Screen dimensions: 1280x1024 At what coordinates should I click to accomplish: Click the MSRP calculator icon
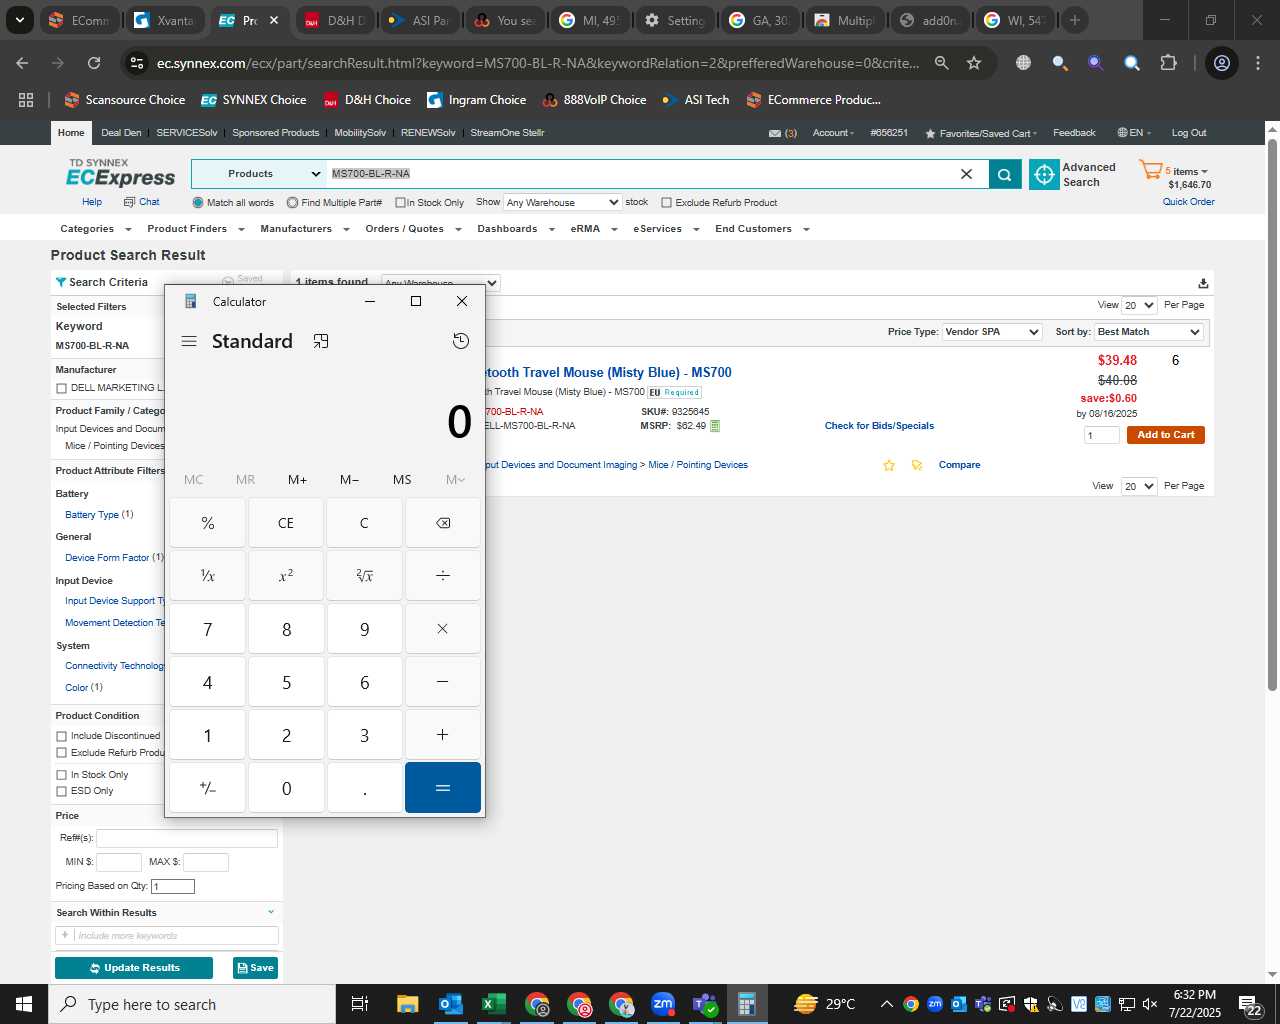pyautogui.click(x=715, y=426)
